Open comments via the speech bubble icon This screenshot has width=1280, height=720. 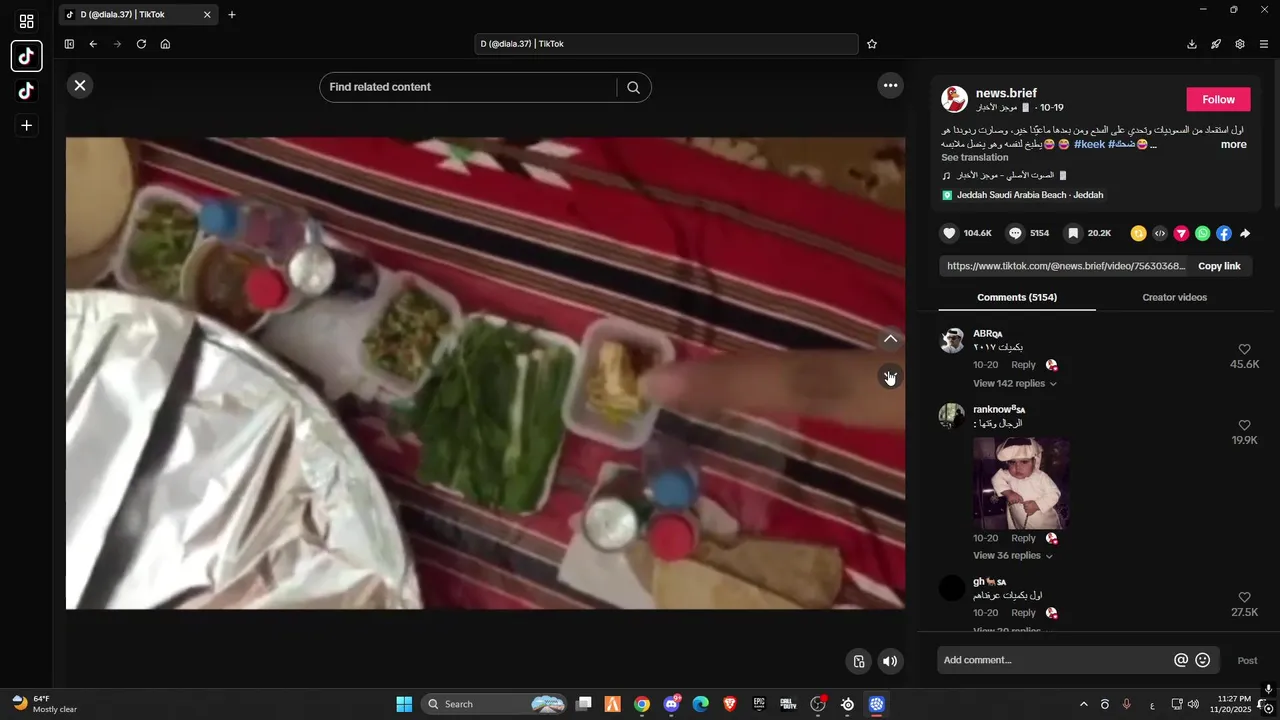click(x=1015, y=233)
